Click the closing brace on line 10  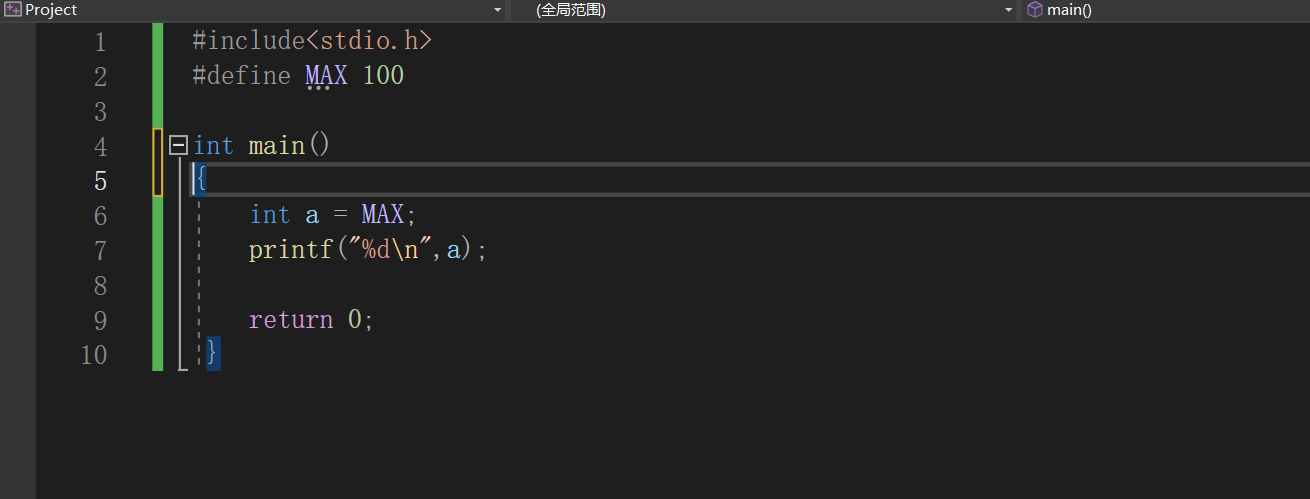pos(213,353)
